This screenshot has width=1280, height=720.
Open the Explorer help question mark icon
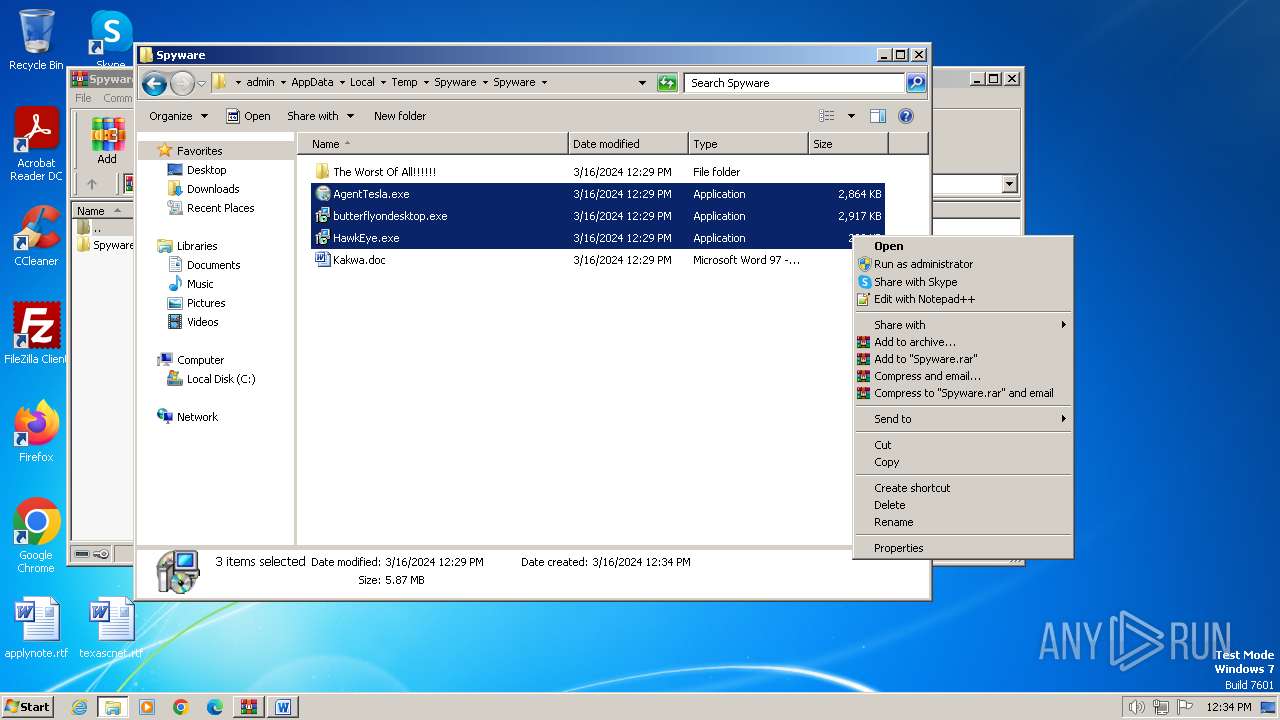906,116
